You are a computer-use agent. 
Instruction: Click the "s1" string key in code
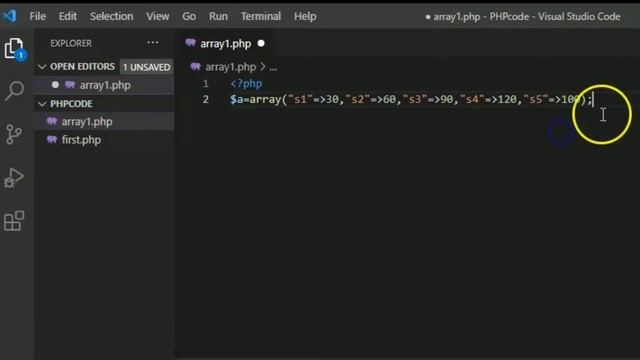(300, 99)
